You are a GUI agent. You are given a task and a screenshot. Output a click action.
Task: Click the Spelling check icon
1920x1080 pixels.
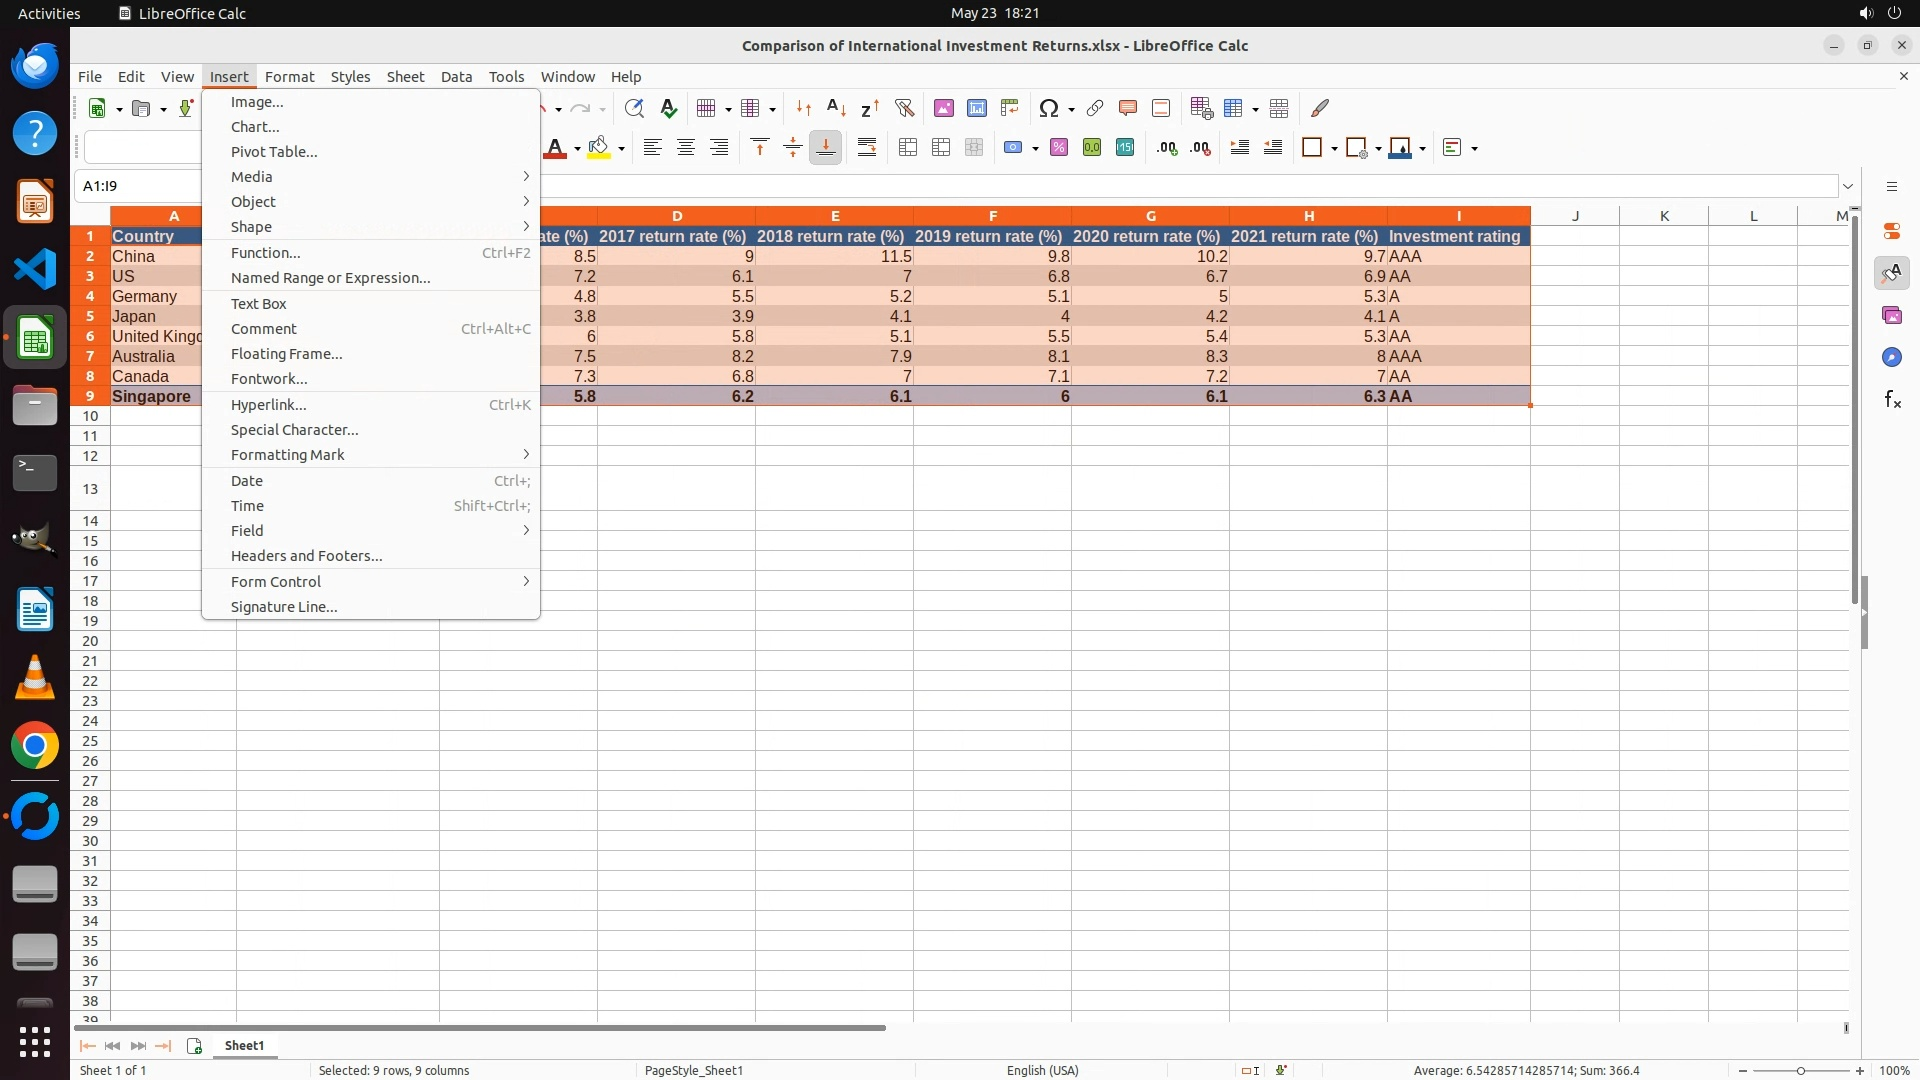click(x=668, y=108)
